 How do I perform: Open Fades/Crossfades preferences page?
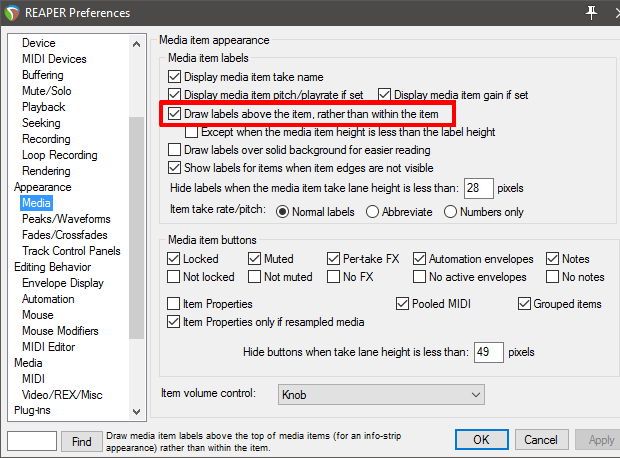(x=65, y=235)
